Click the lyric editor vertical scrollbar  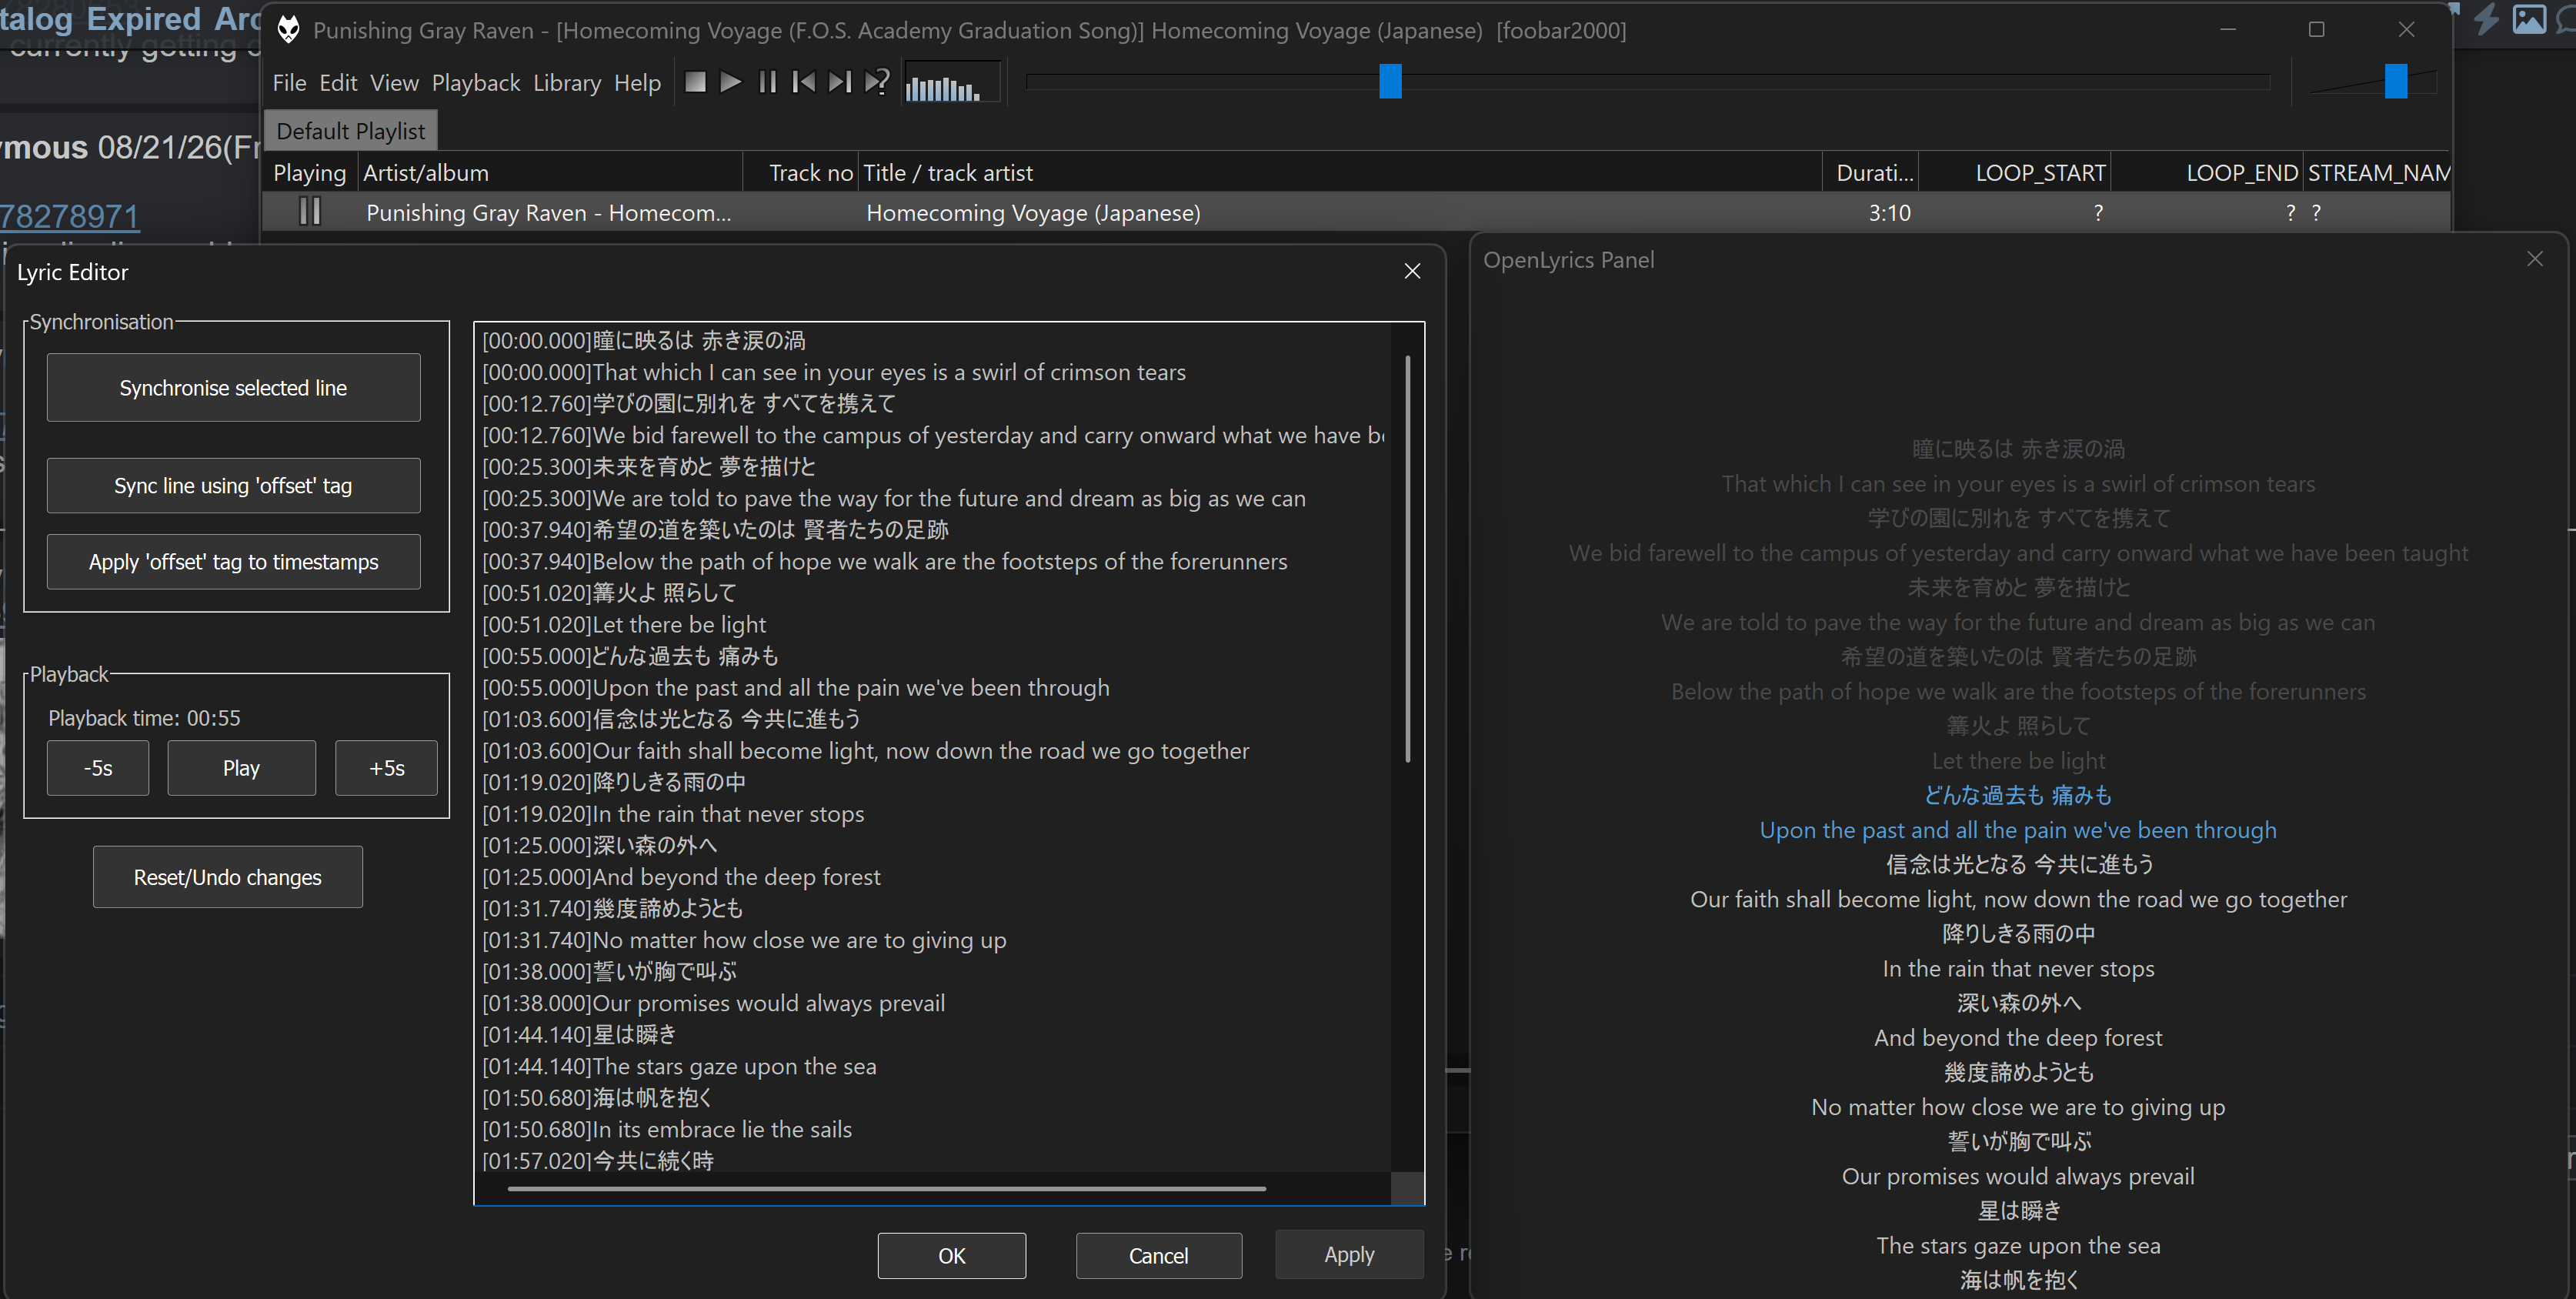tap(1408, 560)
